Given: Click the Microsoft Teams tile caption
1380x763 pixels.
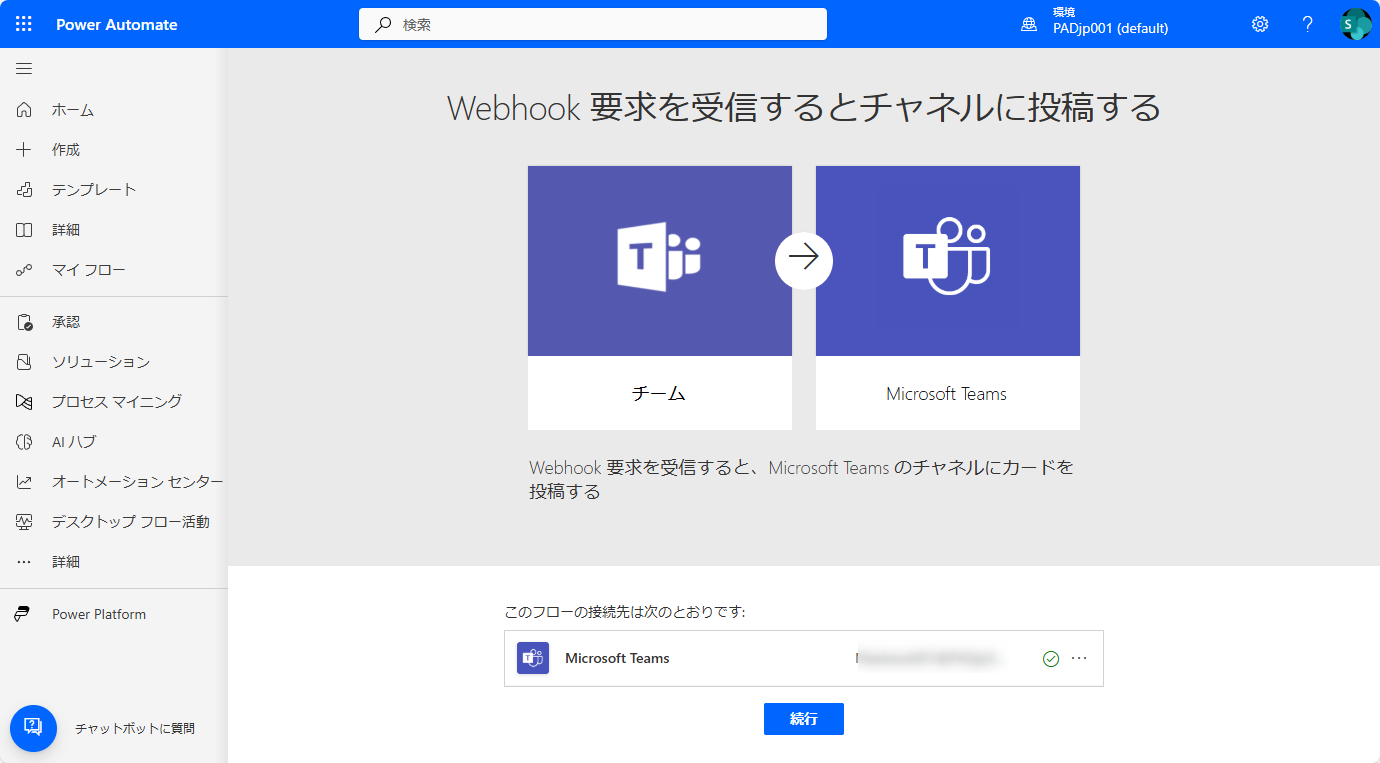Looking at the screenshot, I should [x=947, y=394].
